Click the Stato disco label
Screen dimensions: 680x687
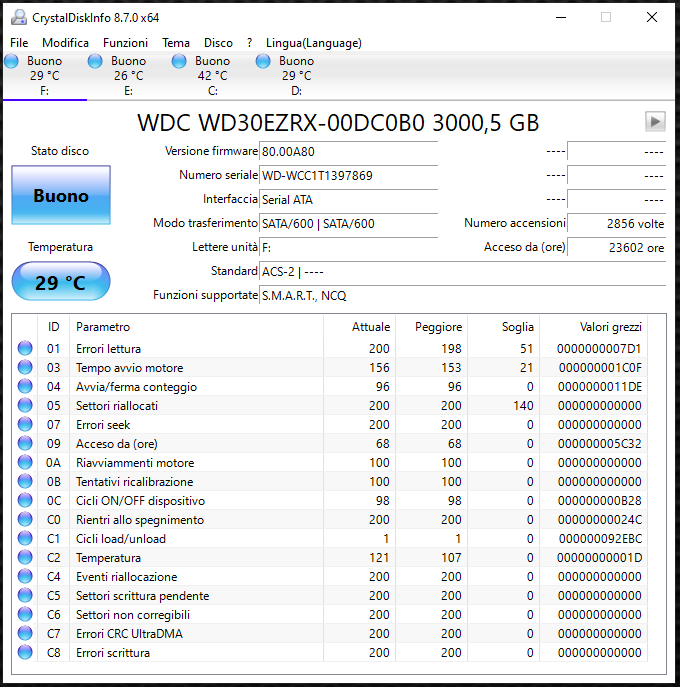[60, 151]
